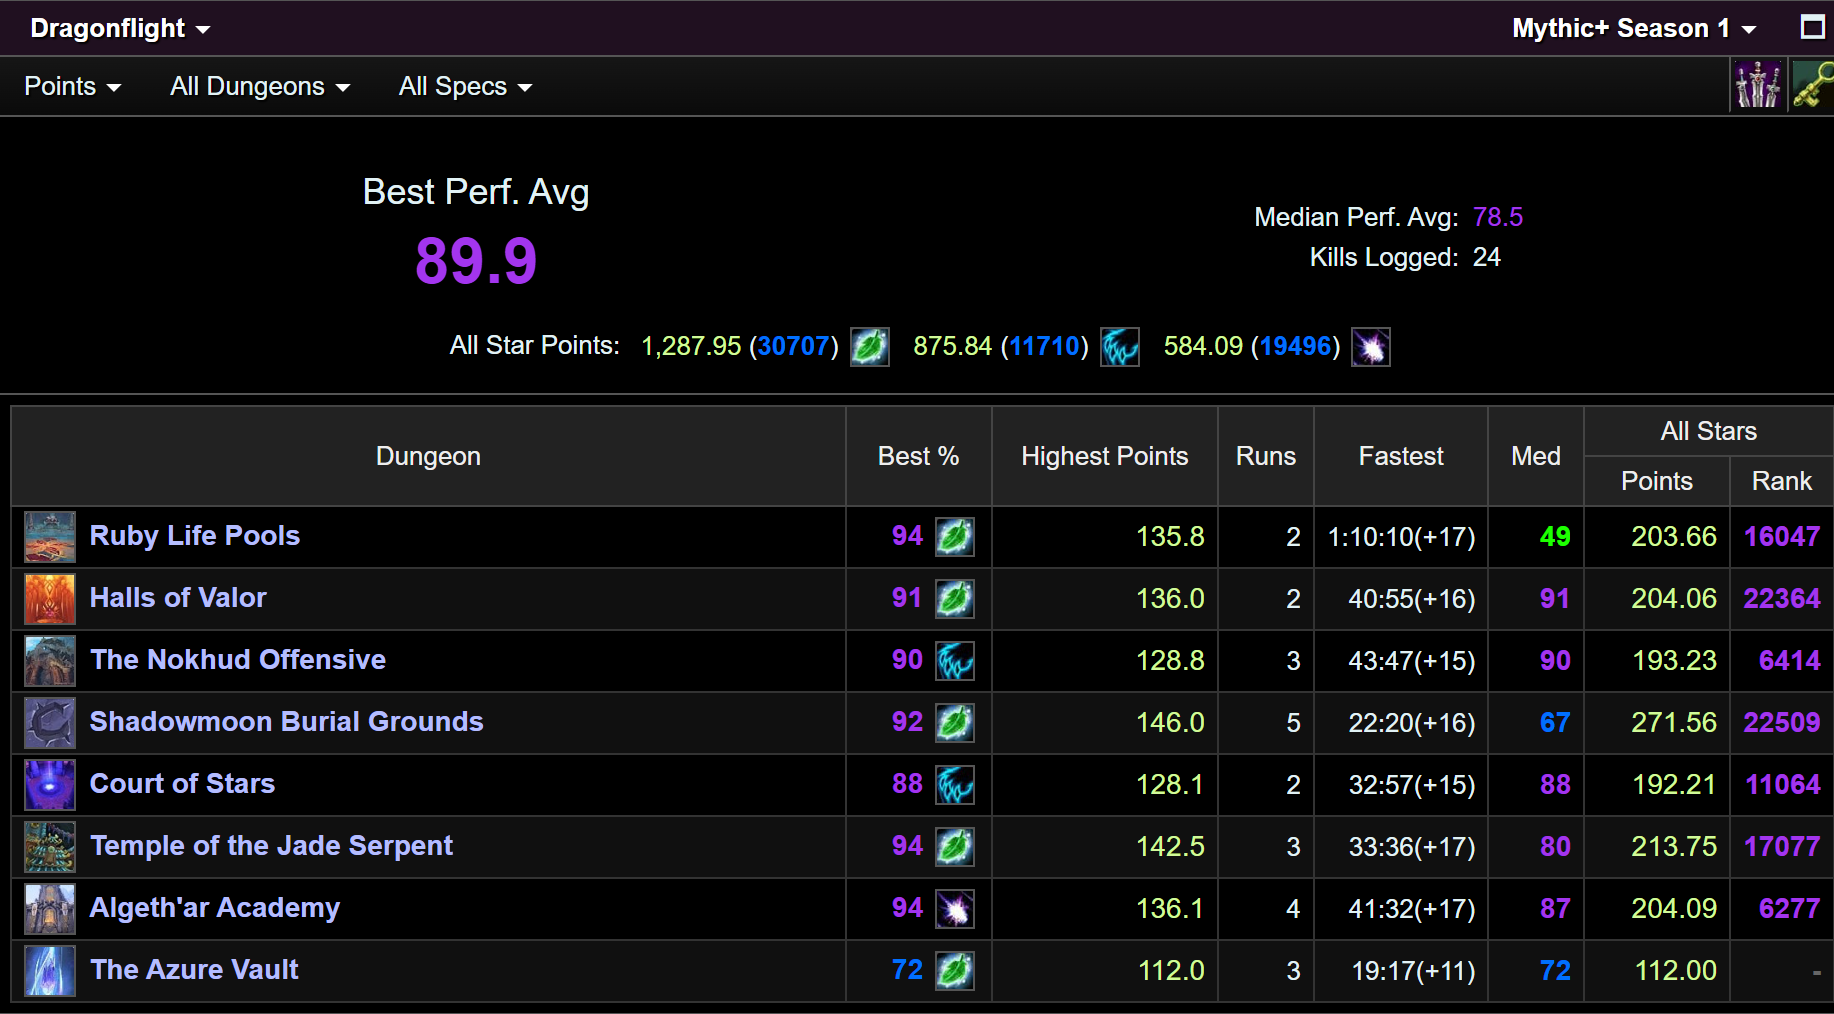Screen dimensions: 1834x1014
Task: Click the Halls of Valor dungeon thumbnail
Action: coord(50,599)
